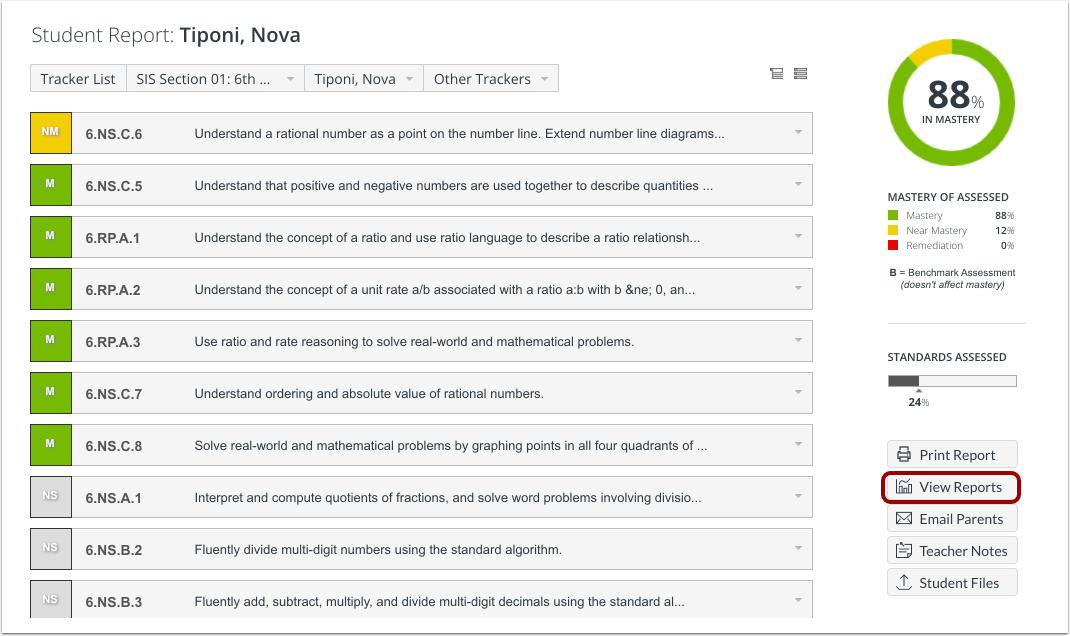The width and height of the screenshot is (1070, 636).
Task: Click the View Reports button
Action: tap(951, 487)
